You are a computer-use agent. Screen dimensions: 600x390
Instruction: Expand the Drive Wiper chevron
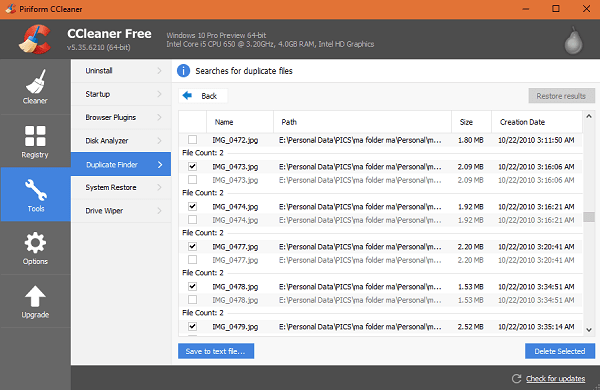pos(160,211)
